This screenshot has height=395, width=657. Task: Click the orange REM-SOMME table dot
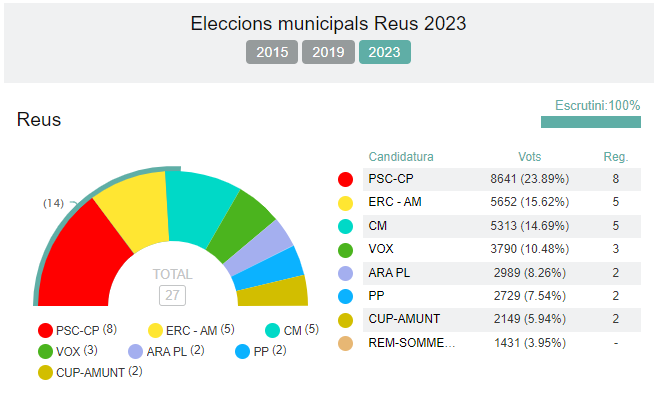pos(346,343)
